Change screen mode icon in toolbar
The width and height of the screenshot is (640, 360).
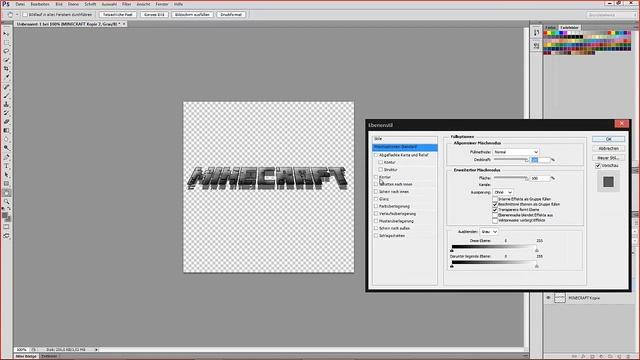point(6,236)
